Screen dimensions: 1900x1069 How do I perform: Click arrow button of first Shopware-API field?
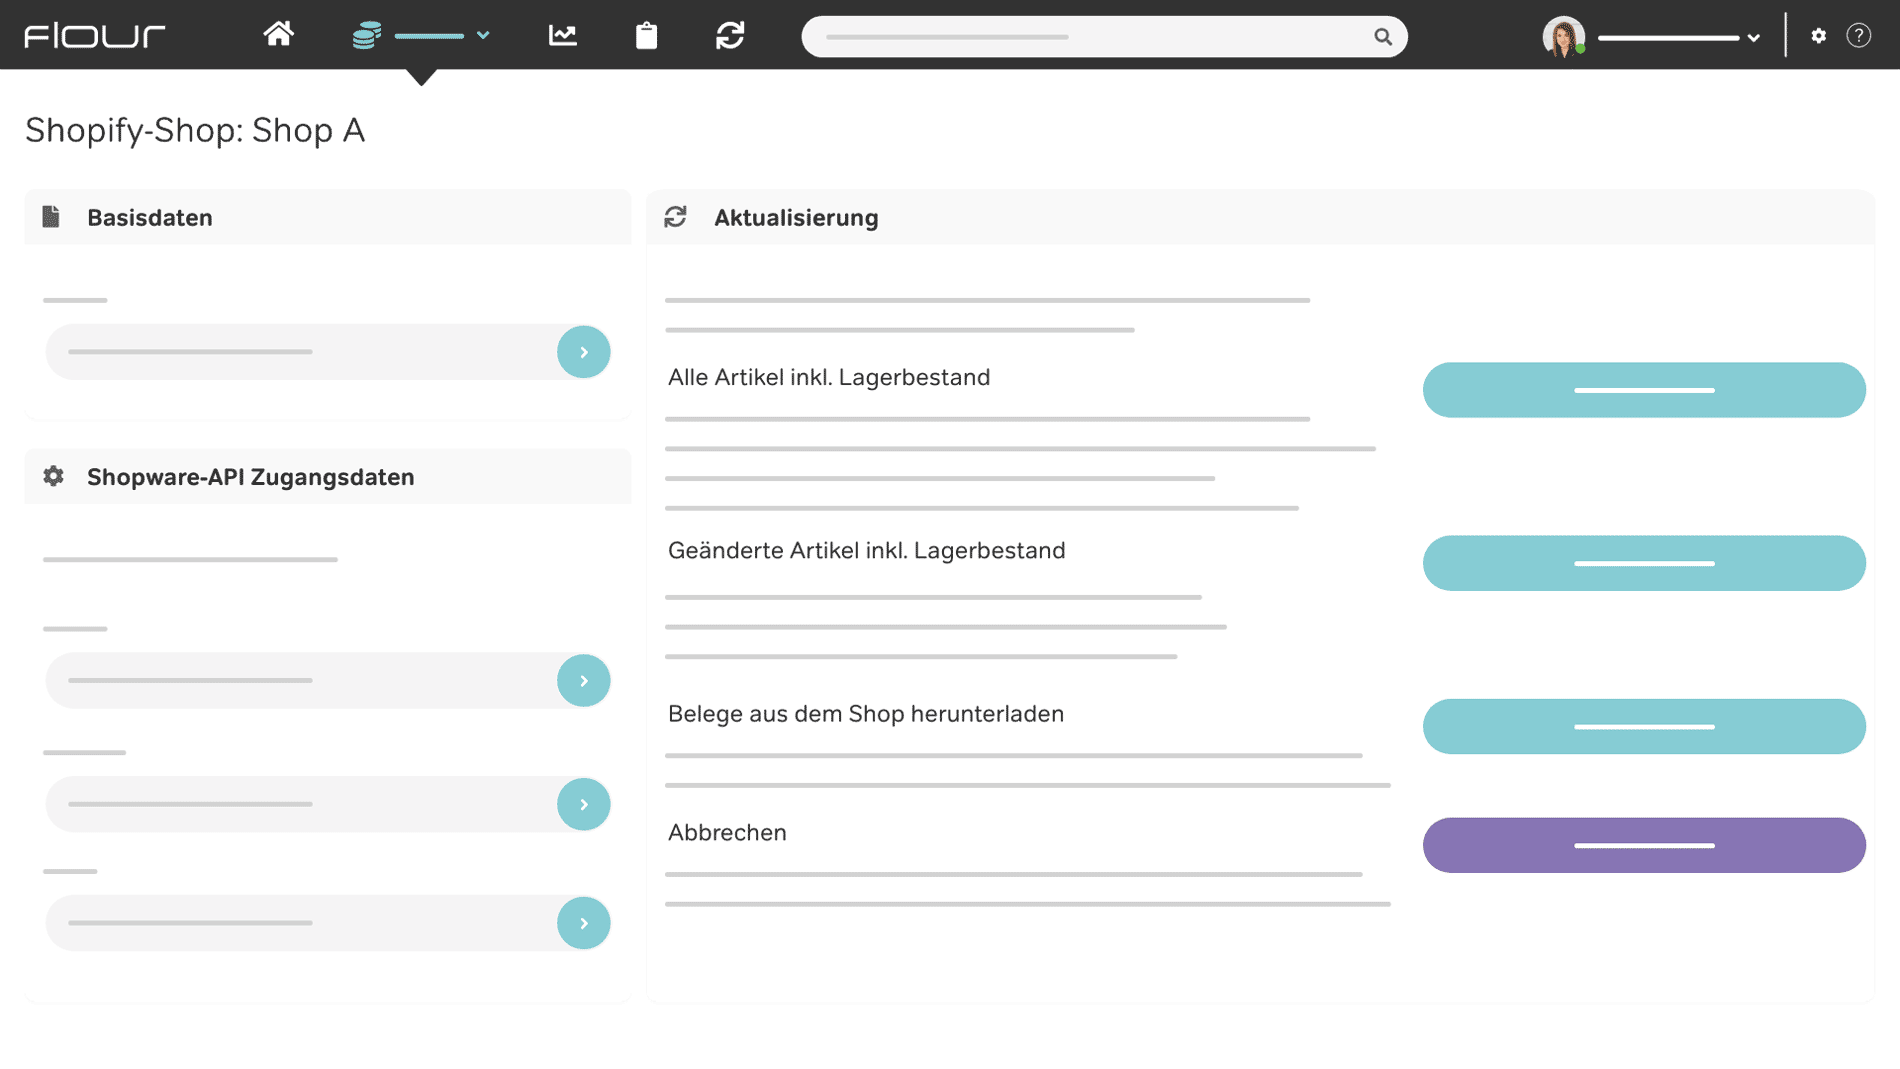click(584, 681)
